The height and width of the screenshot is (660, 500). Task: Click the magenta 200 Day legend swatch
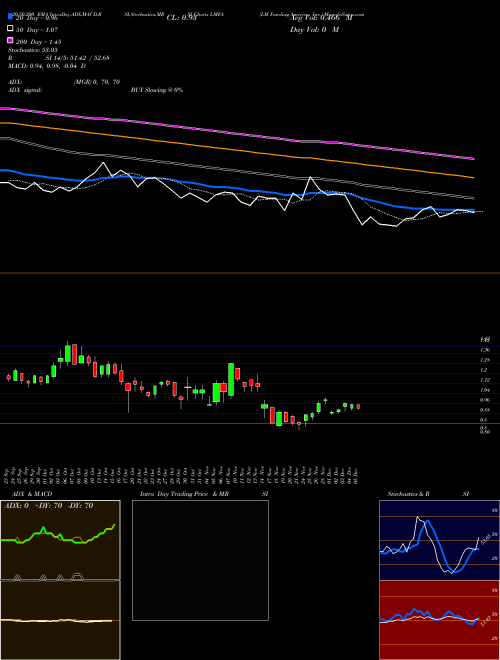[x=10, y=40]
